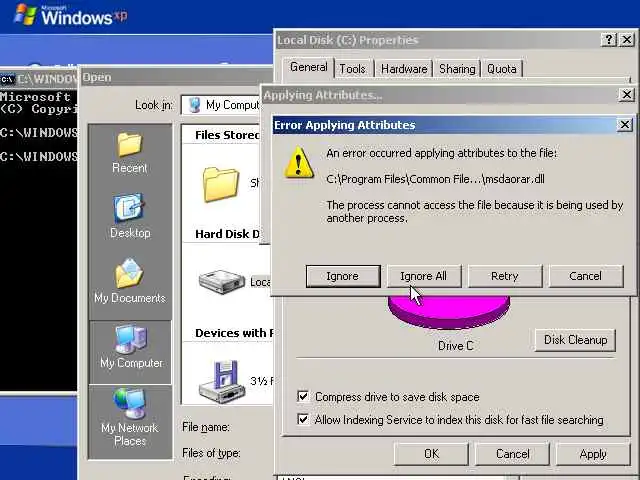Click the command prompt title bar icon
The image size is (640, 480).
(x=7, y=79)
